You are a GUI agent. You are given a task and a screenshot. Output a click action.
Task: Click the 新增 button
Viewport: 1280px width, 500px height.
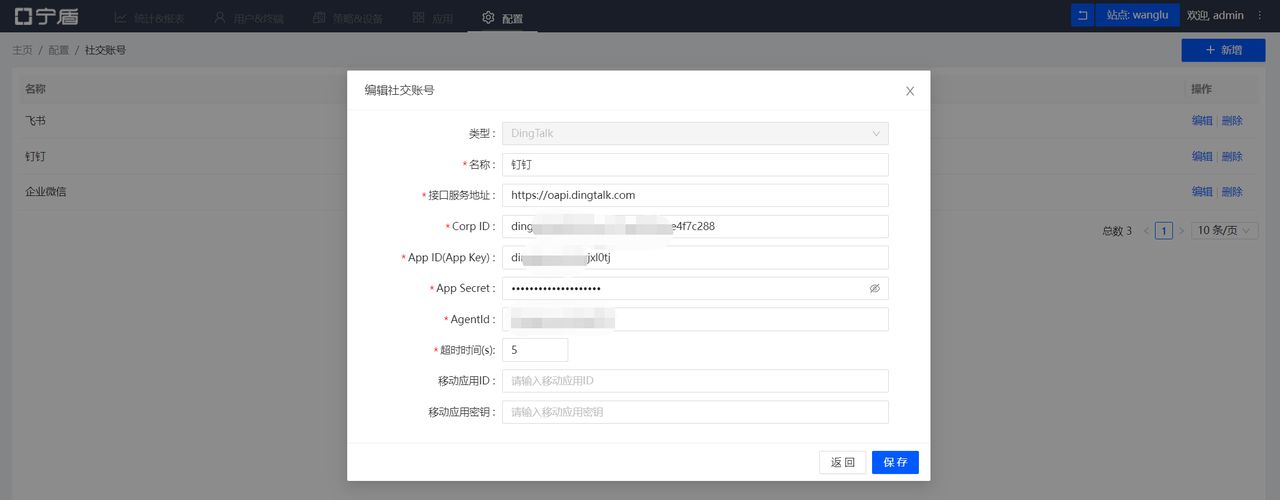[x=1224, y=50]
